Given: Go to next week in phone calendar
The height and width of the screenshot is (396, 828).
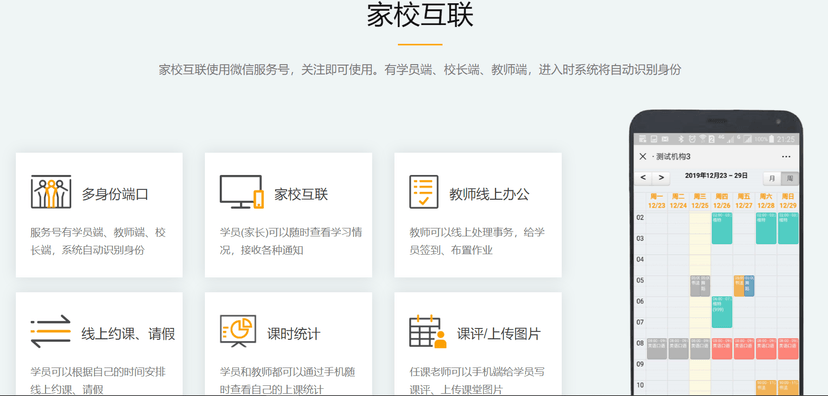Looking at the screenshot, I should (x=661, y=178).
